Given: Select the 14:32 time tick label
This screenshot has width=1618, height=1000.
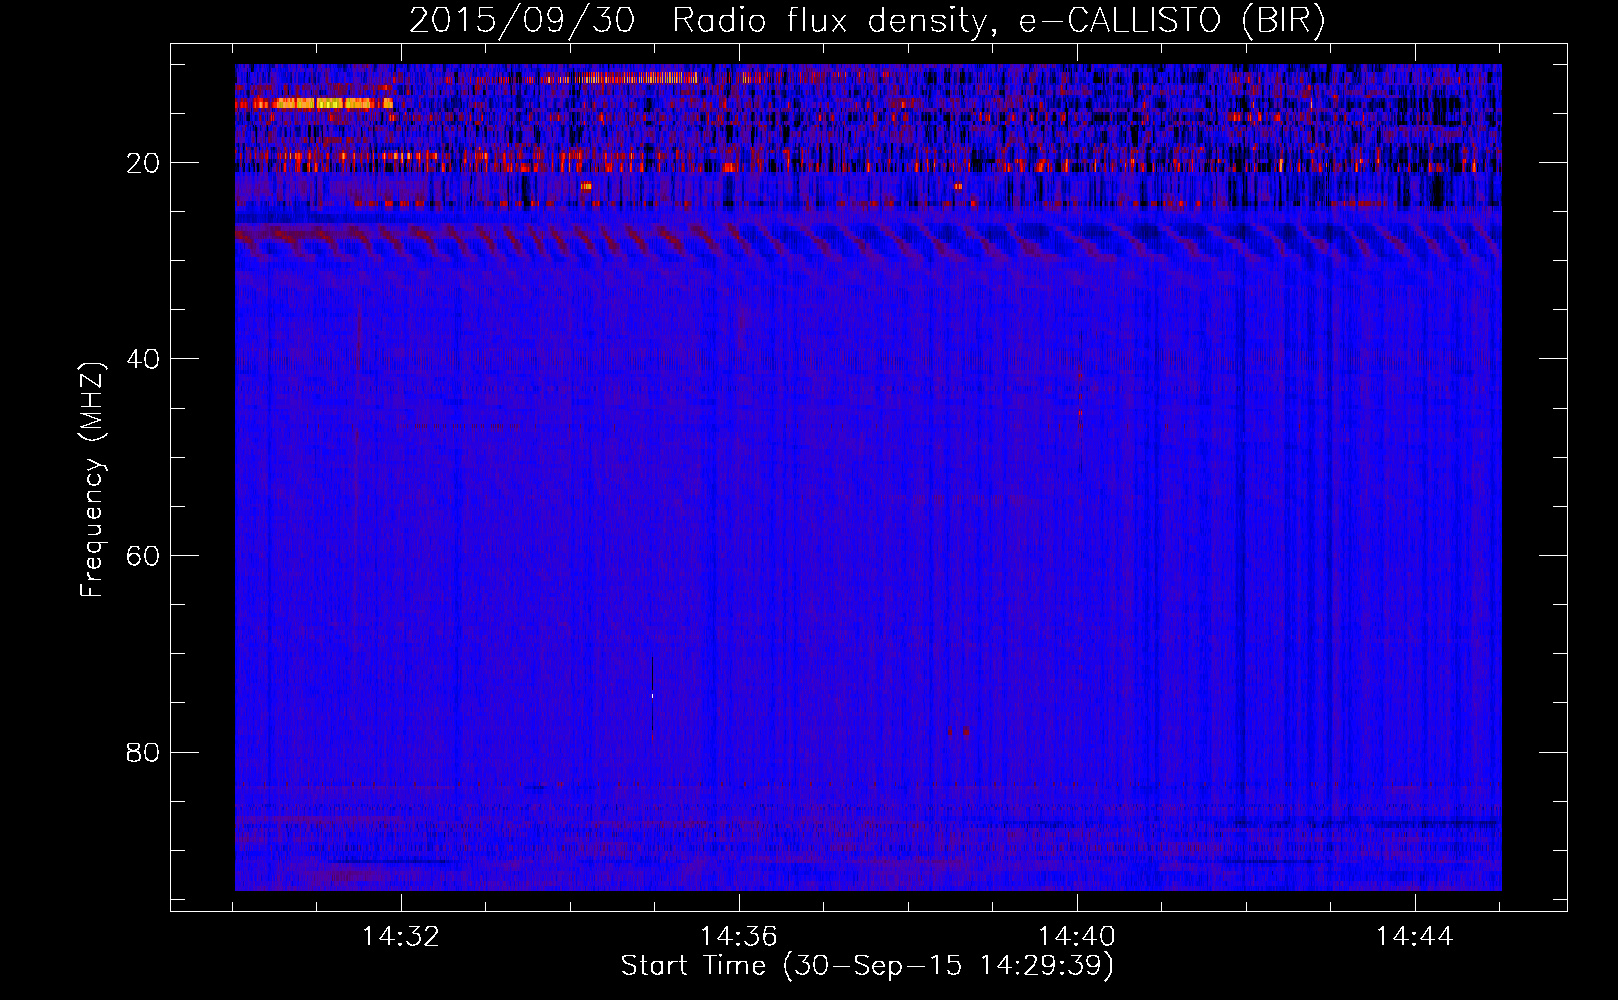Looking at the screenshot, I should click(x=401, y=937).
